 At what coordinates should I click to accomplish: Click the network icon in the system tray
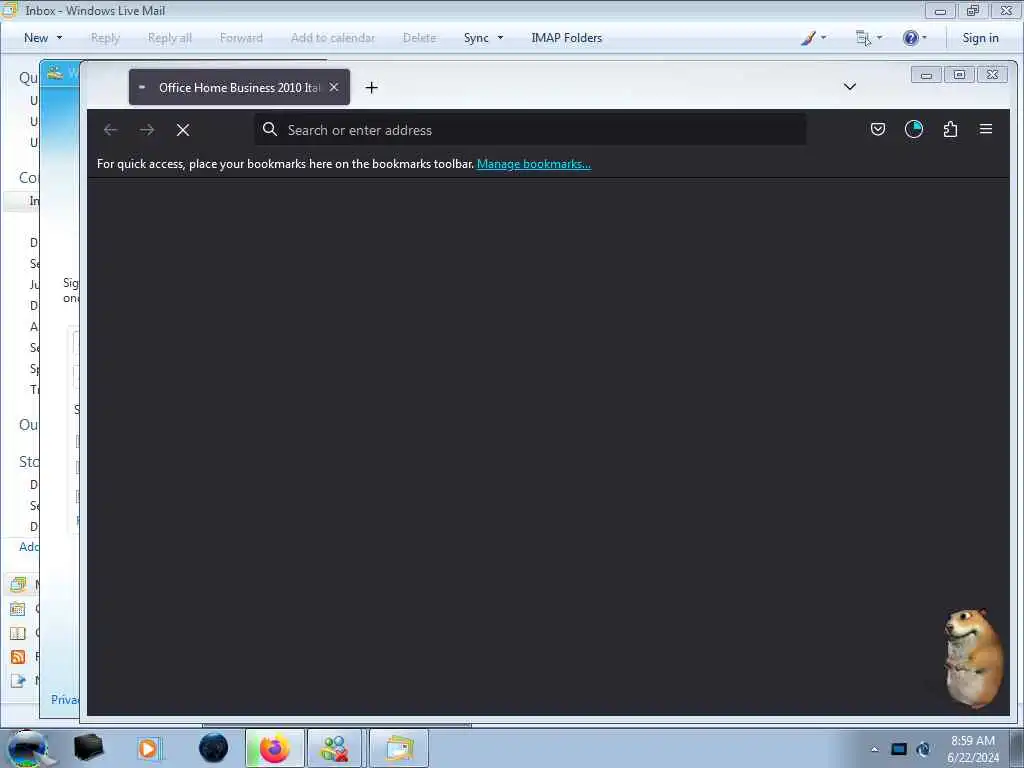point(923,749)
